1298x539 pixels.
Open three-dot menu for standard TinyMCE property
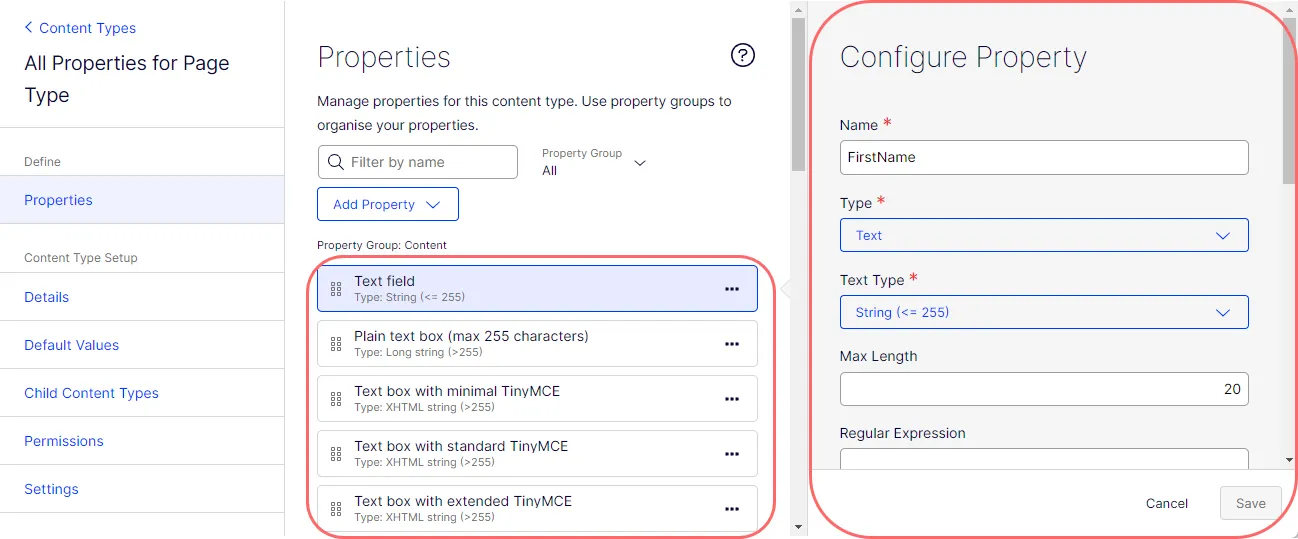(x=732, y=454)
